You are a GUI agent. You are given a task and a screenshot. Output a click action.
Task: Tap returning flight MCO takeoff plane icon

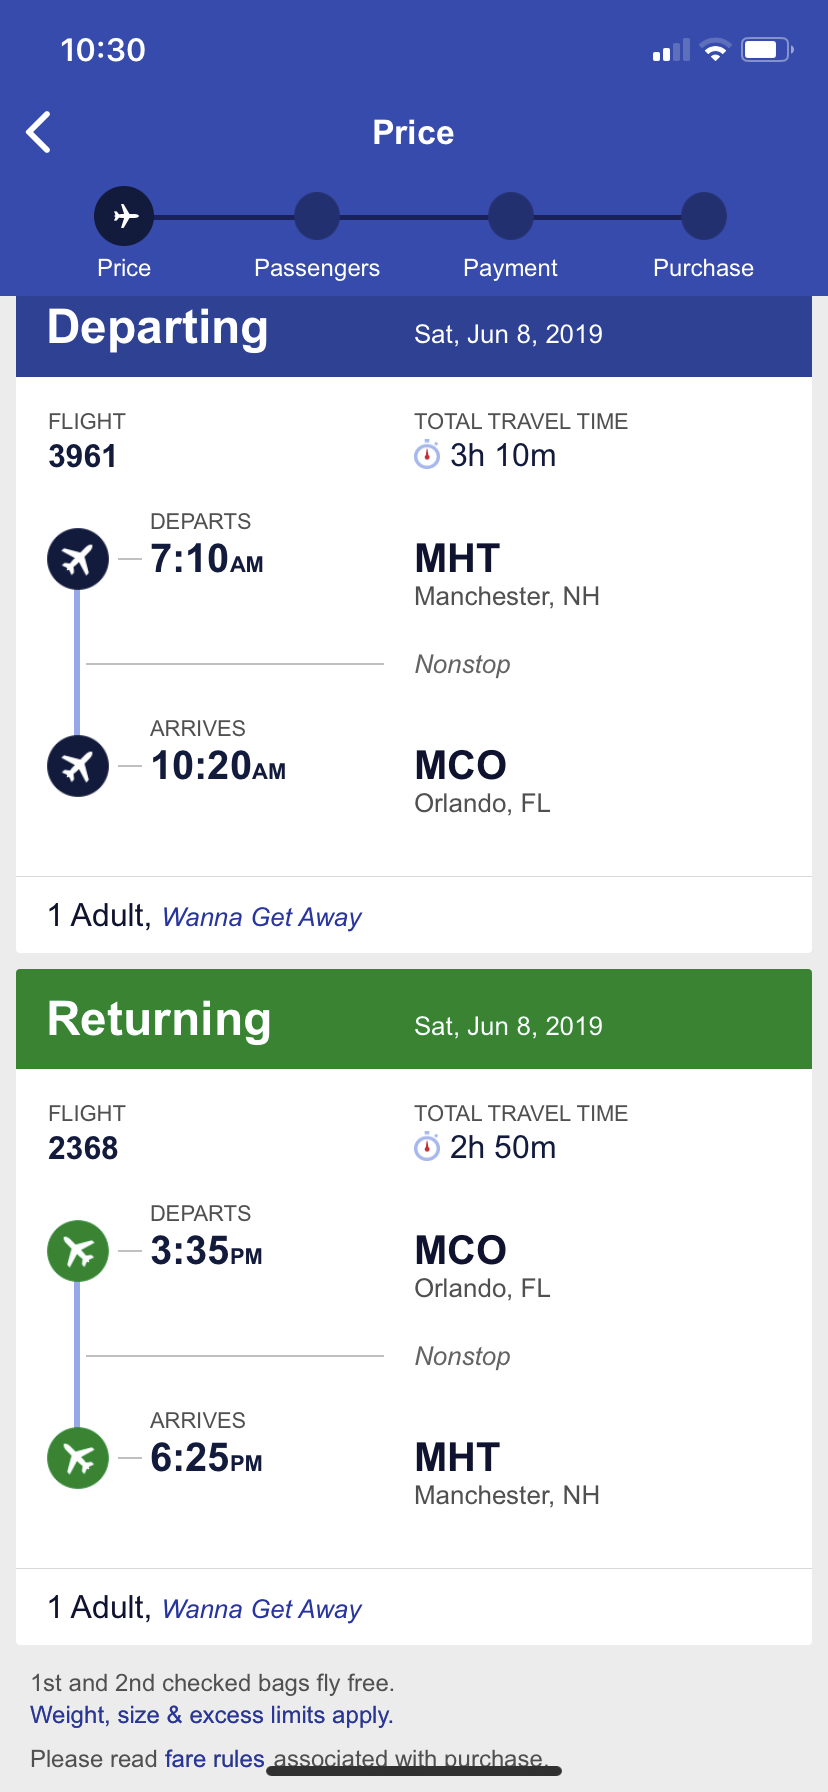(78, 1251)
